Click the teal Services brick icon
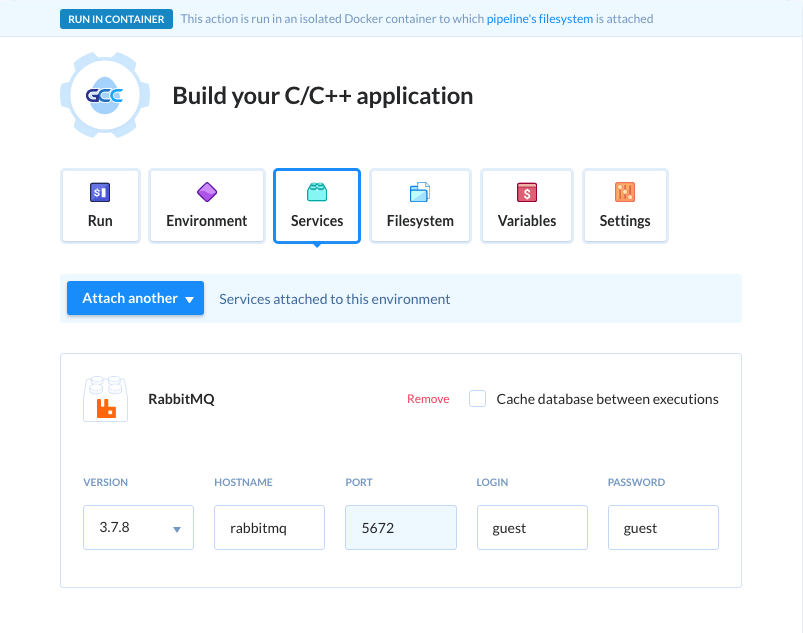 [317, 193]
